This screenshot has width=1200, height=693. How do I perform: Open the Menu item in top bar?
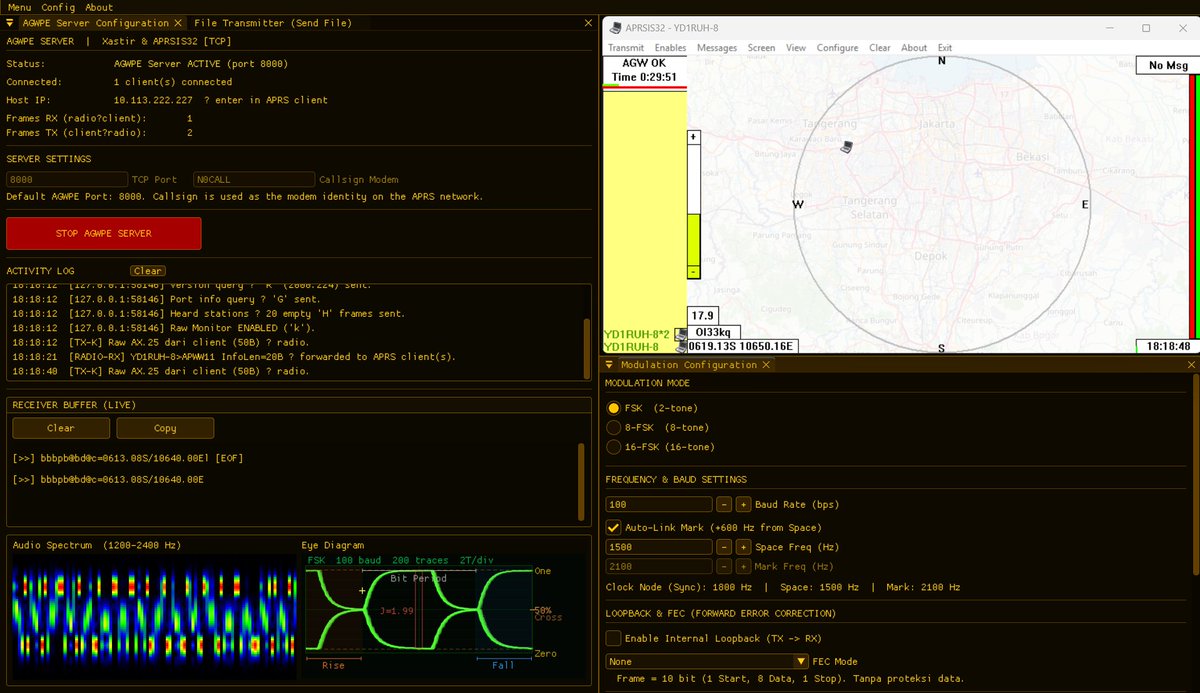(19, 7)
